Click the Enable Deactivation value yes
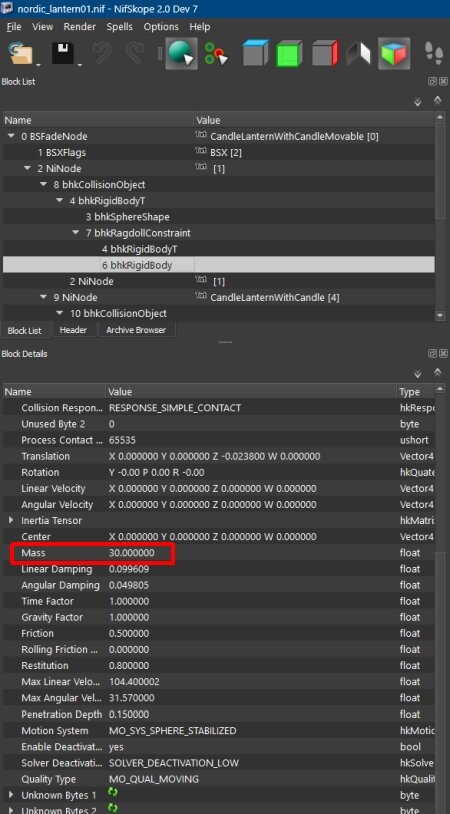Screen dimensions: 450x814 [116, 747]
